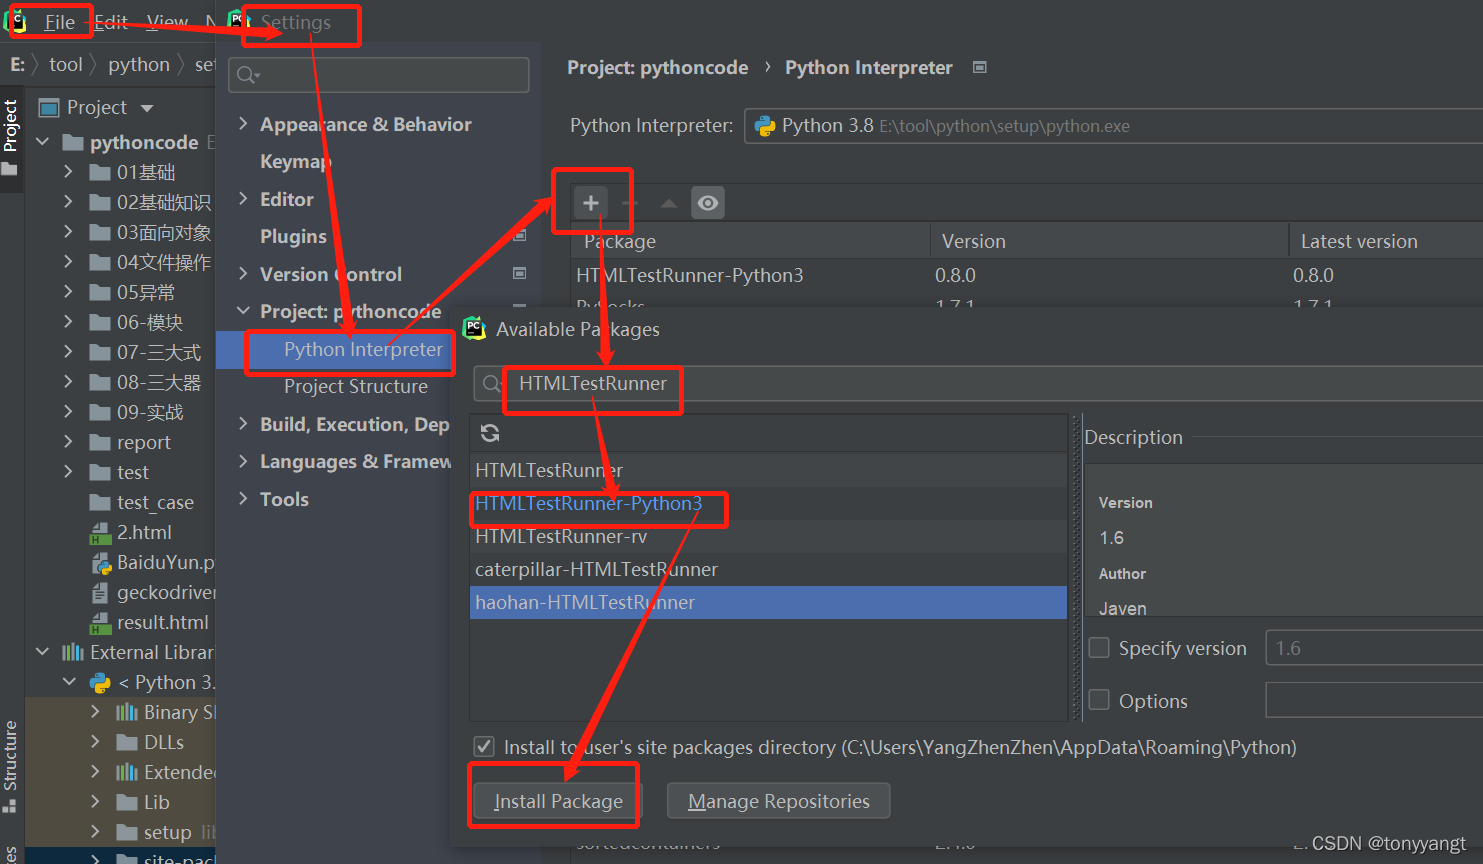1483x864 pixels.
Task: Click the python breadcrumb in navigation bar
Action: (x=139, y=64)
